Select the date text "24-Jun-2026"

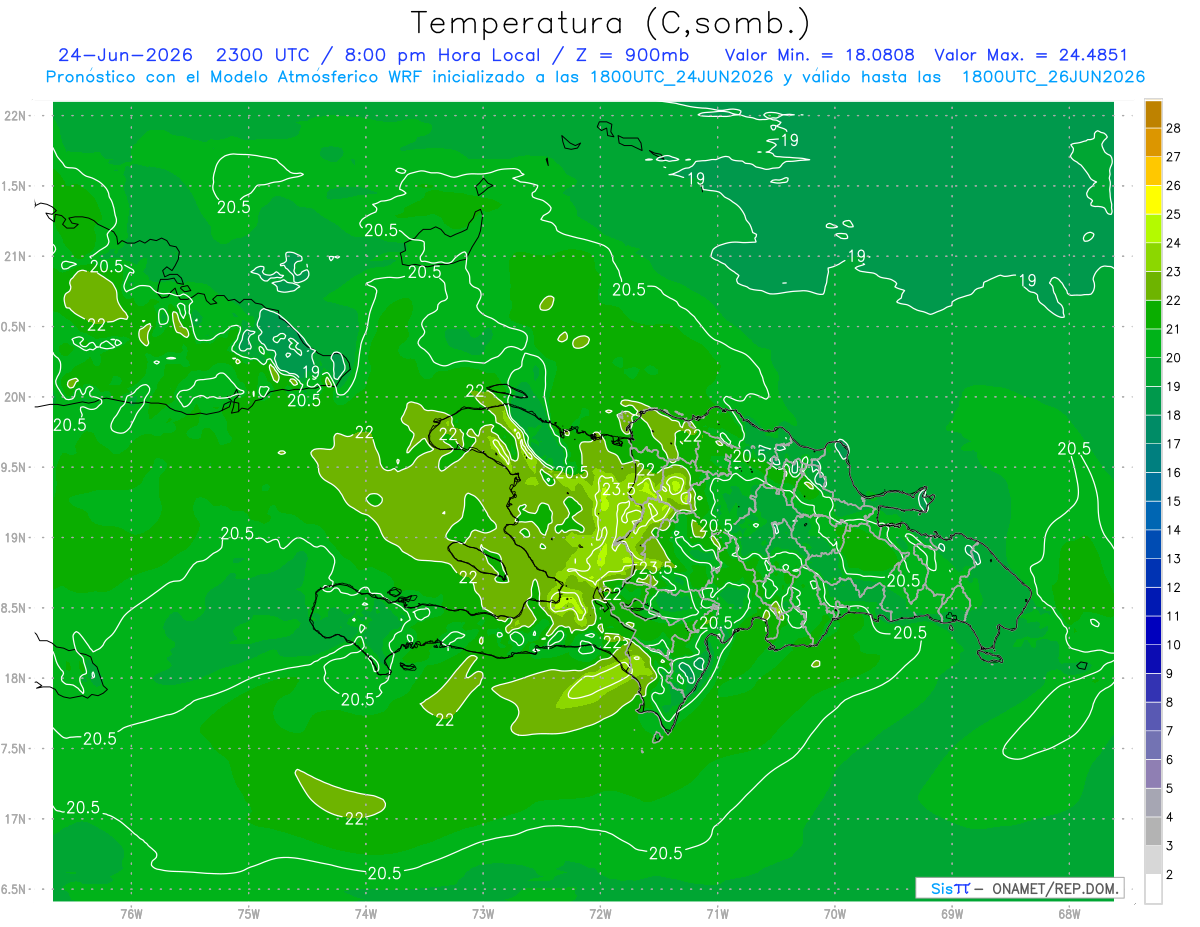pyautogui.click(x=125, y=55)
